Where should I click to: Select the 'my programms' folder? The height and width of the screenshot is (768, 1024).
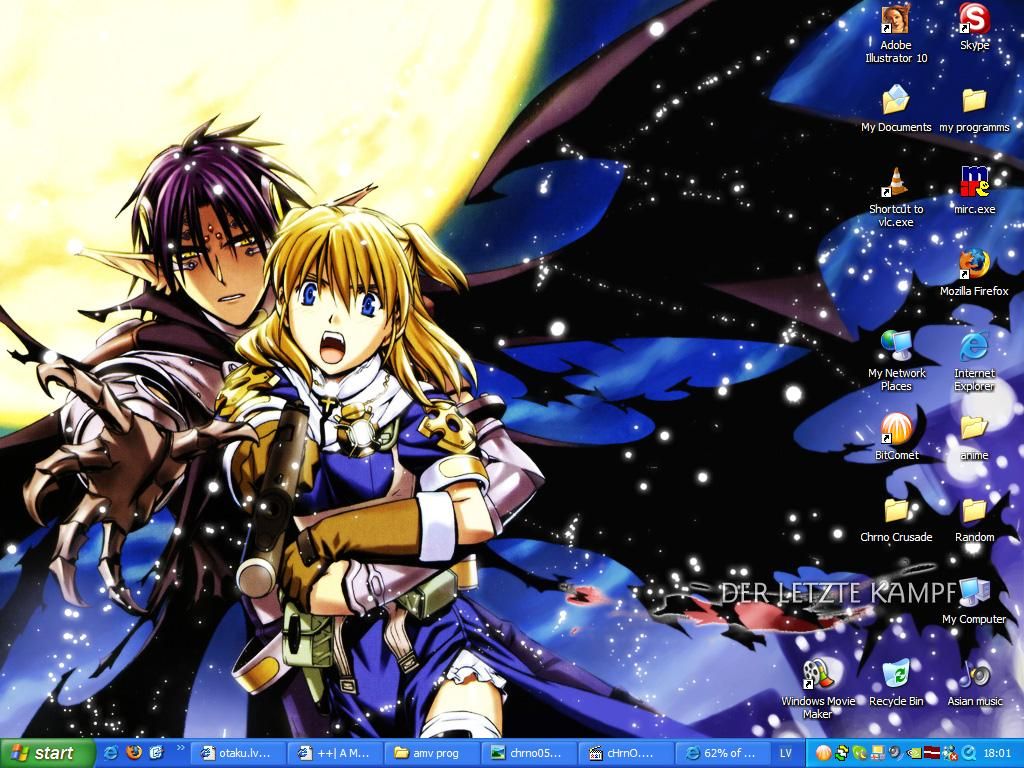coord(974,109)
